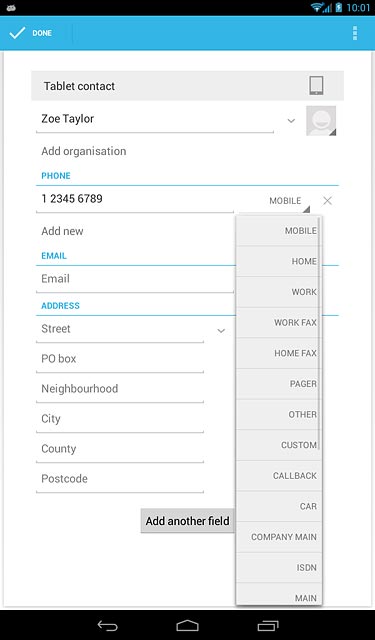Tap Add new phone entry
The height and width of the screenshot is (640, 375).
(62, 231)
